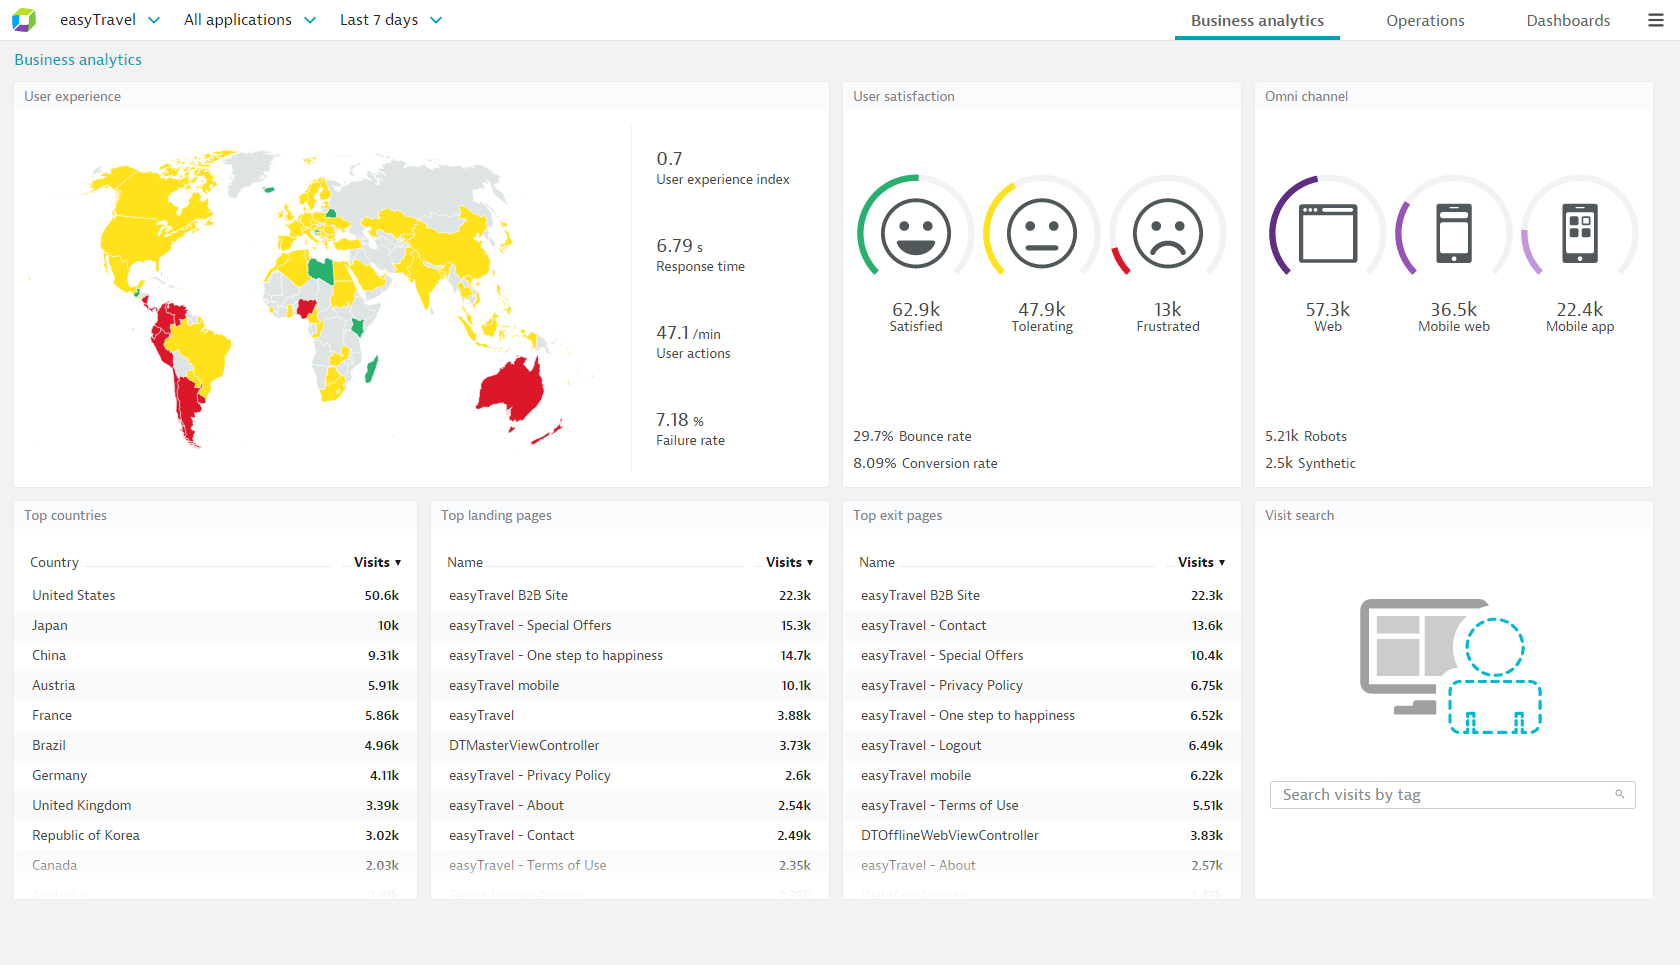The image size is (1680, 965).
Task: Click the 8.09% Conversion rate text
Action: [x=925, y=463]
